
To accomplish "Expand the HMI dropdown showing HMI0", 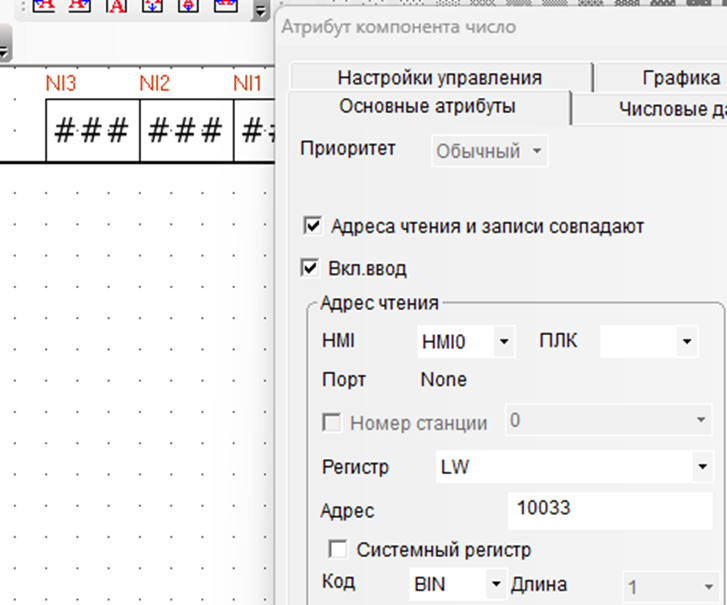I will pos(466,342).
